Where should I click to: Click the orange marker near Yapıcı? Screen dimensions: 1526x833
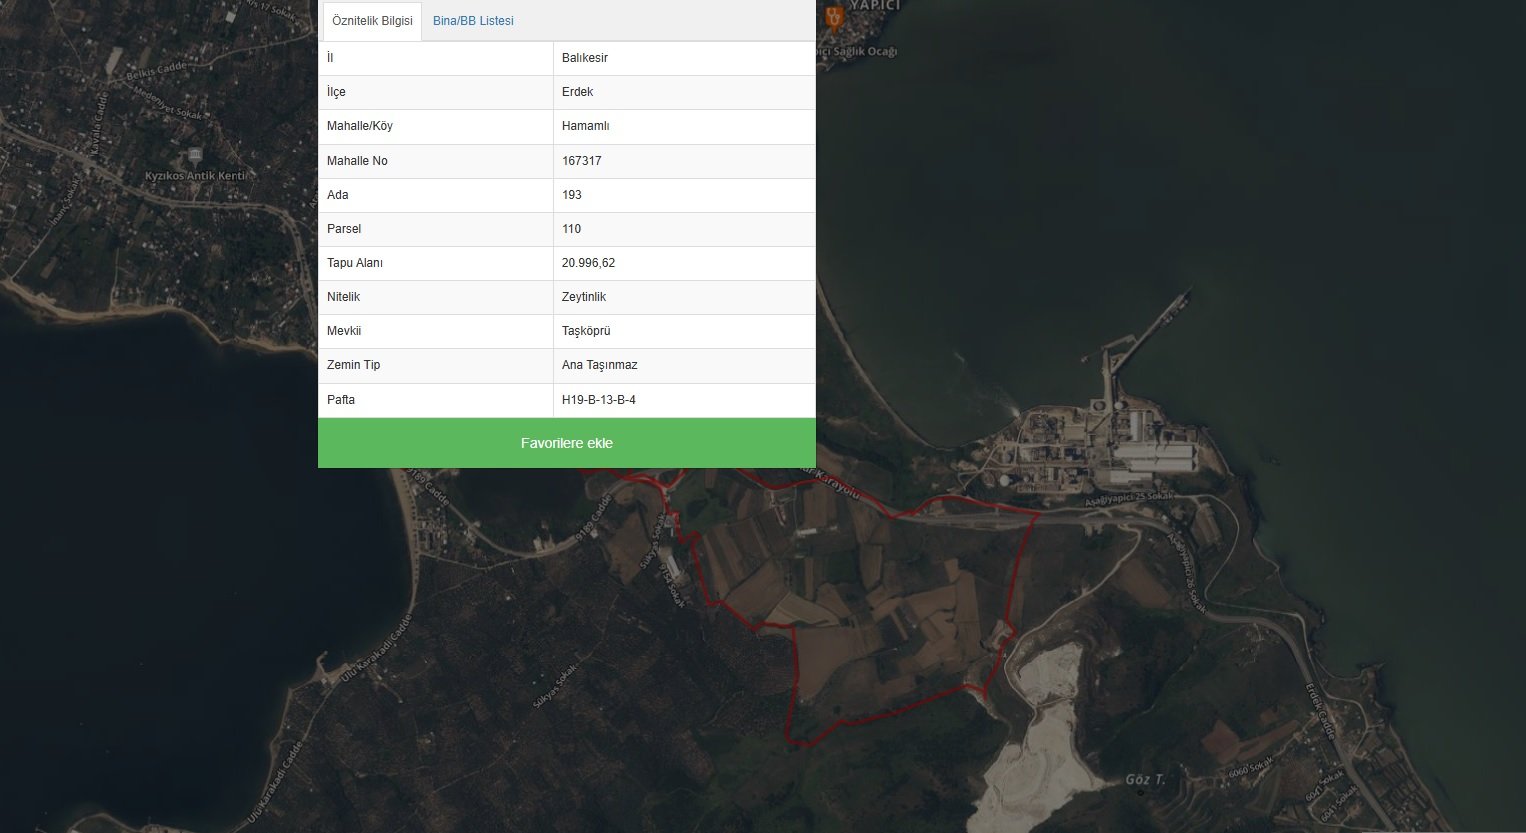(834, 17)
